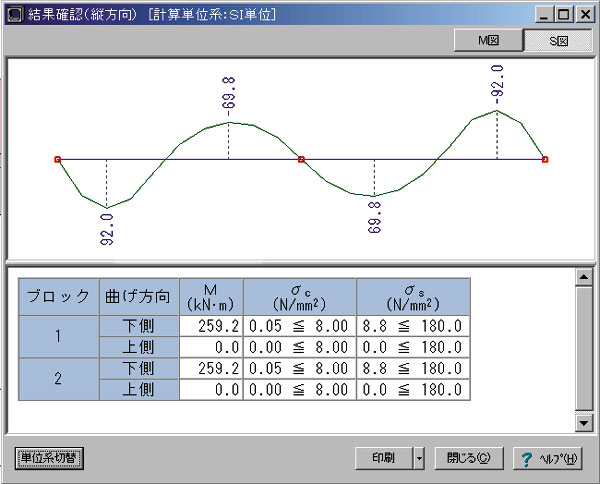Viewport: 600px width, 484px height.
Task: Maximize the 結果確認 window
Action: (562, 14)
